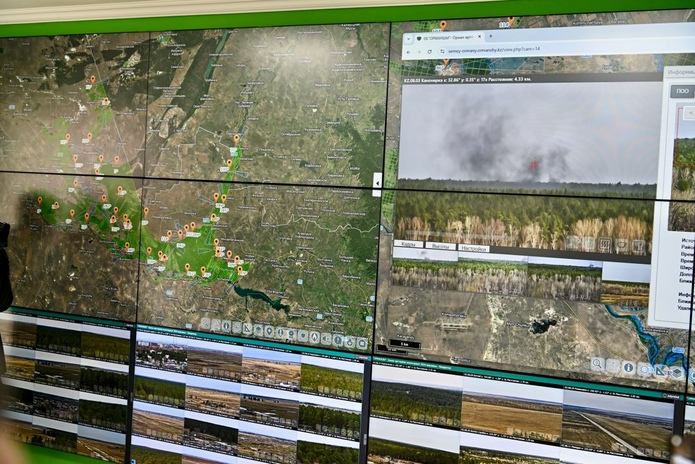Open the Карты tab below camera view
The image size is (695, 464).
[x=407, y=244]
